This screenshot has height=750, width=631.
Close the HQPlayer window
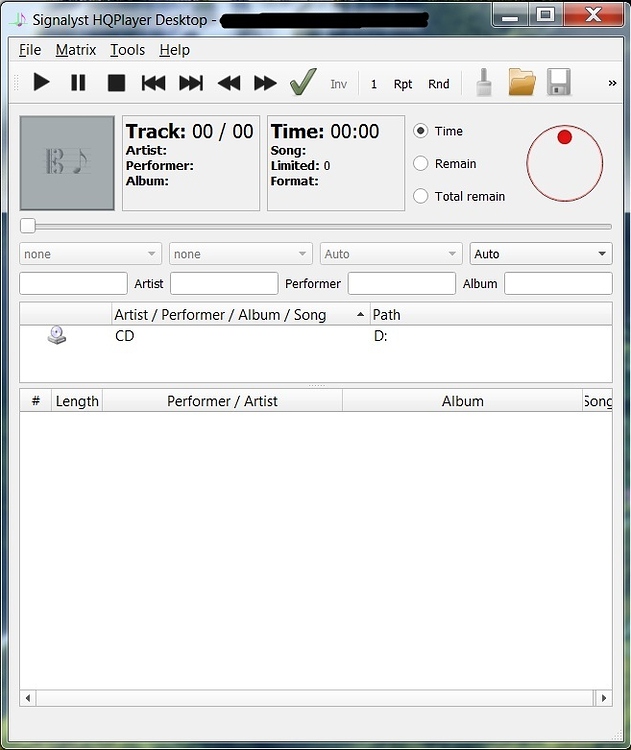click(594, 14)
